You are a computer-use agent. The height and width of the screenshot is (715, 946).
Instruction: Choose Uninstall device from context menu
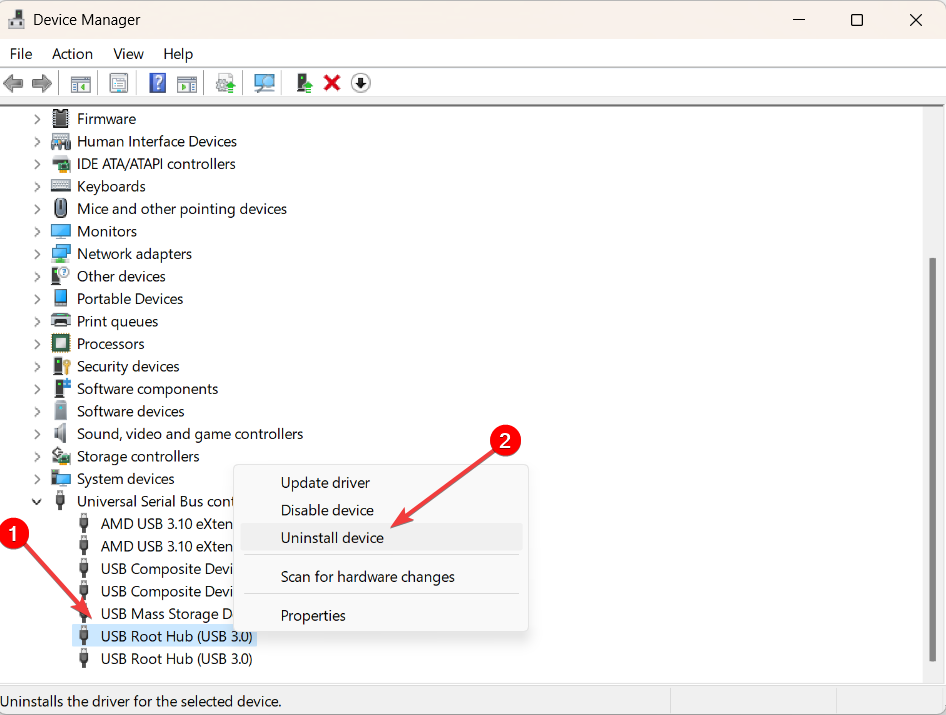tap(381, 538)
